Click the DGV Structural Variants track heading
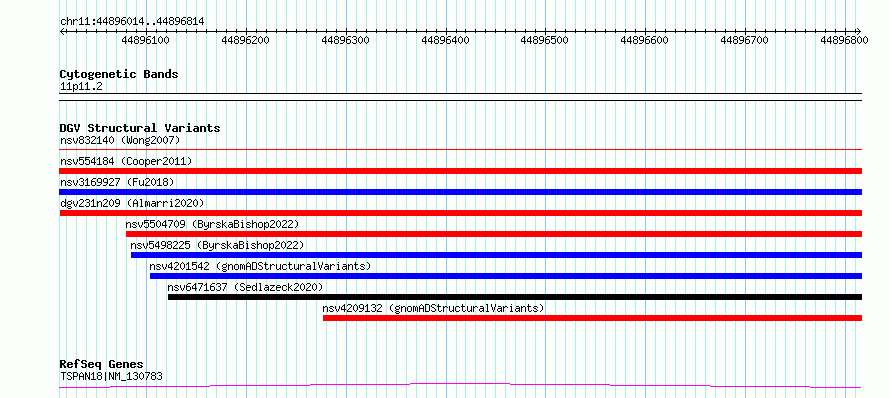 coord(140,128)
